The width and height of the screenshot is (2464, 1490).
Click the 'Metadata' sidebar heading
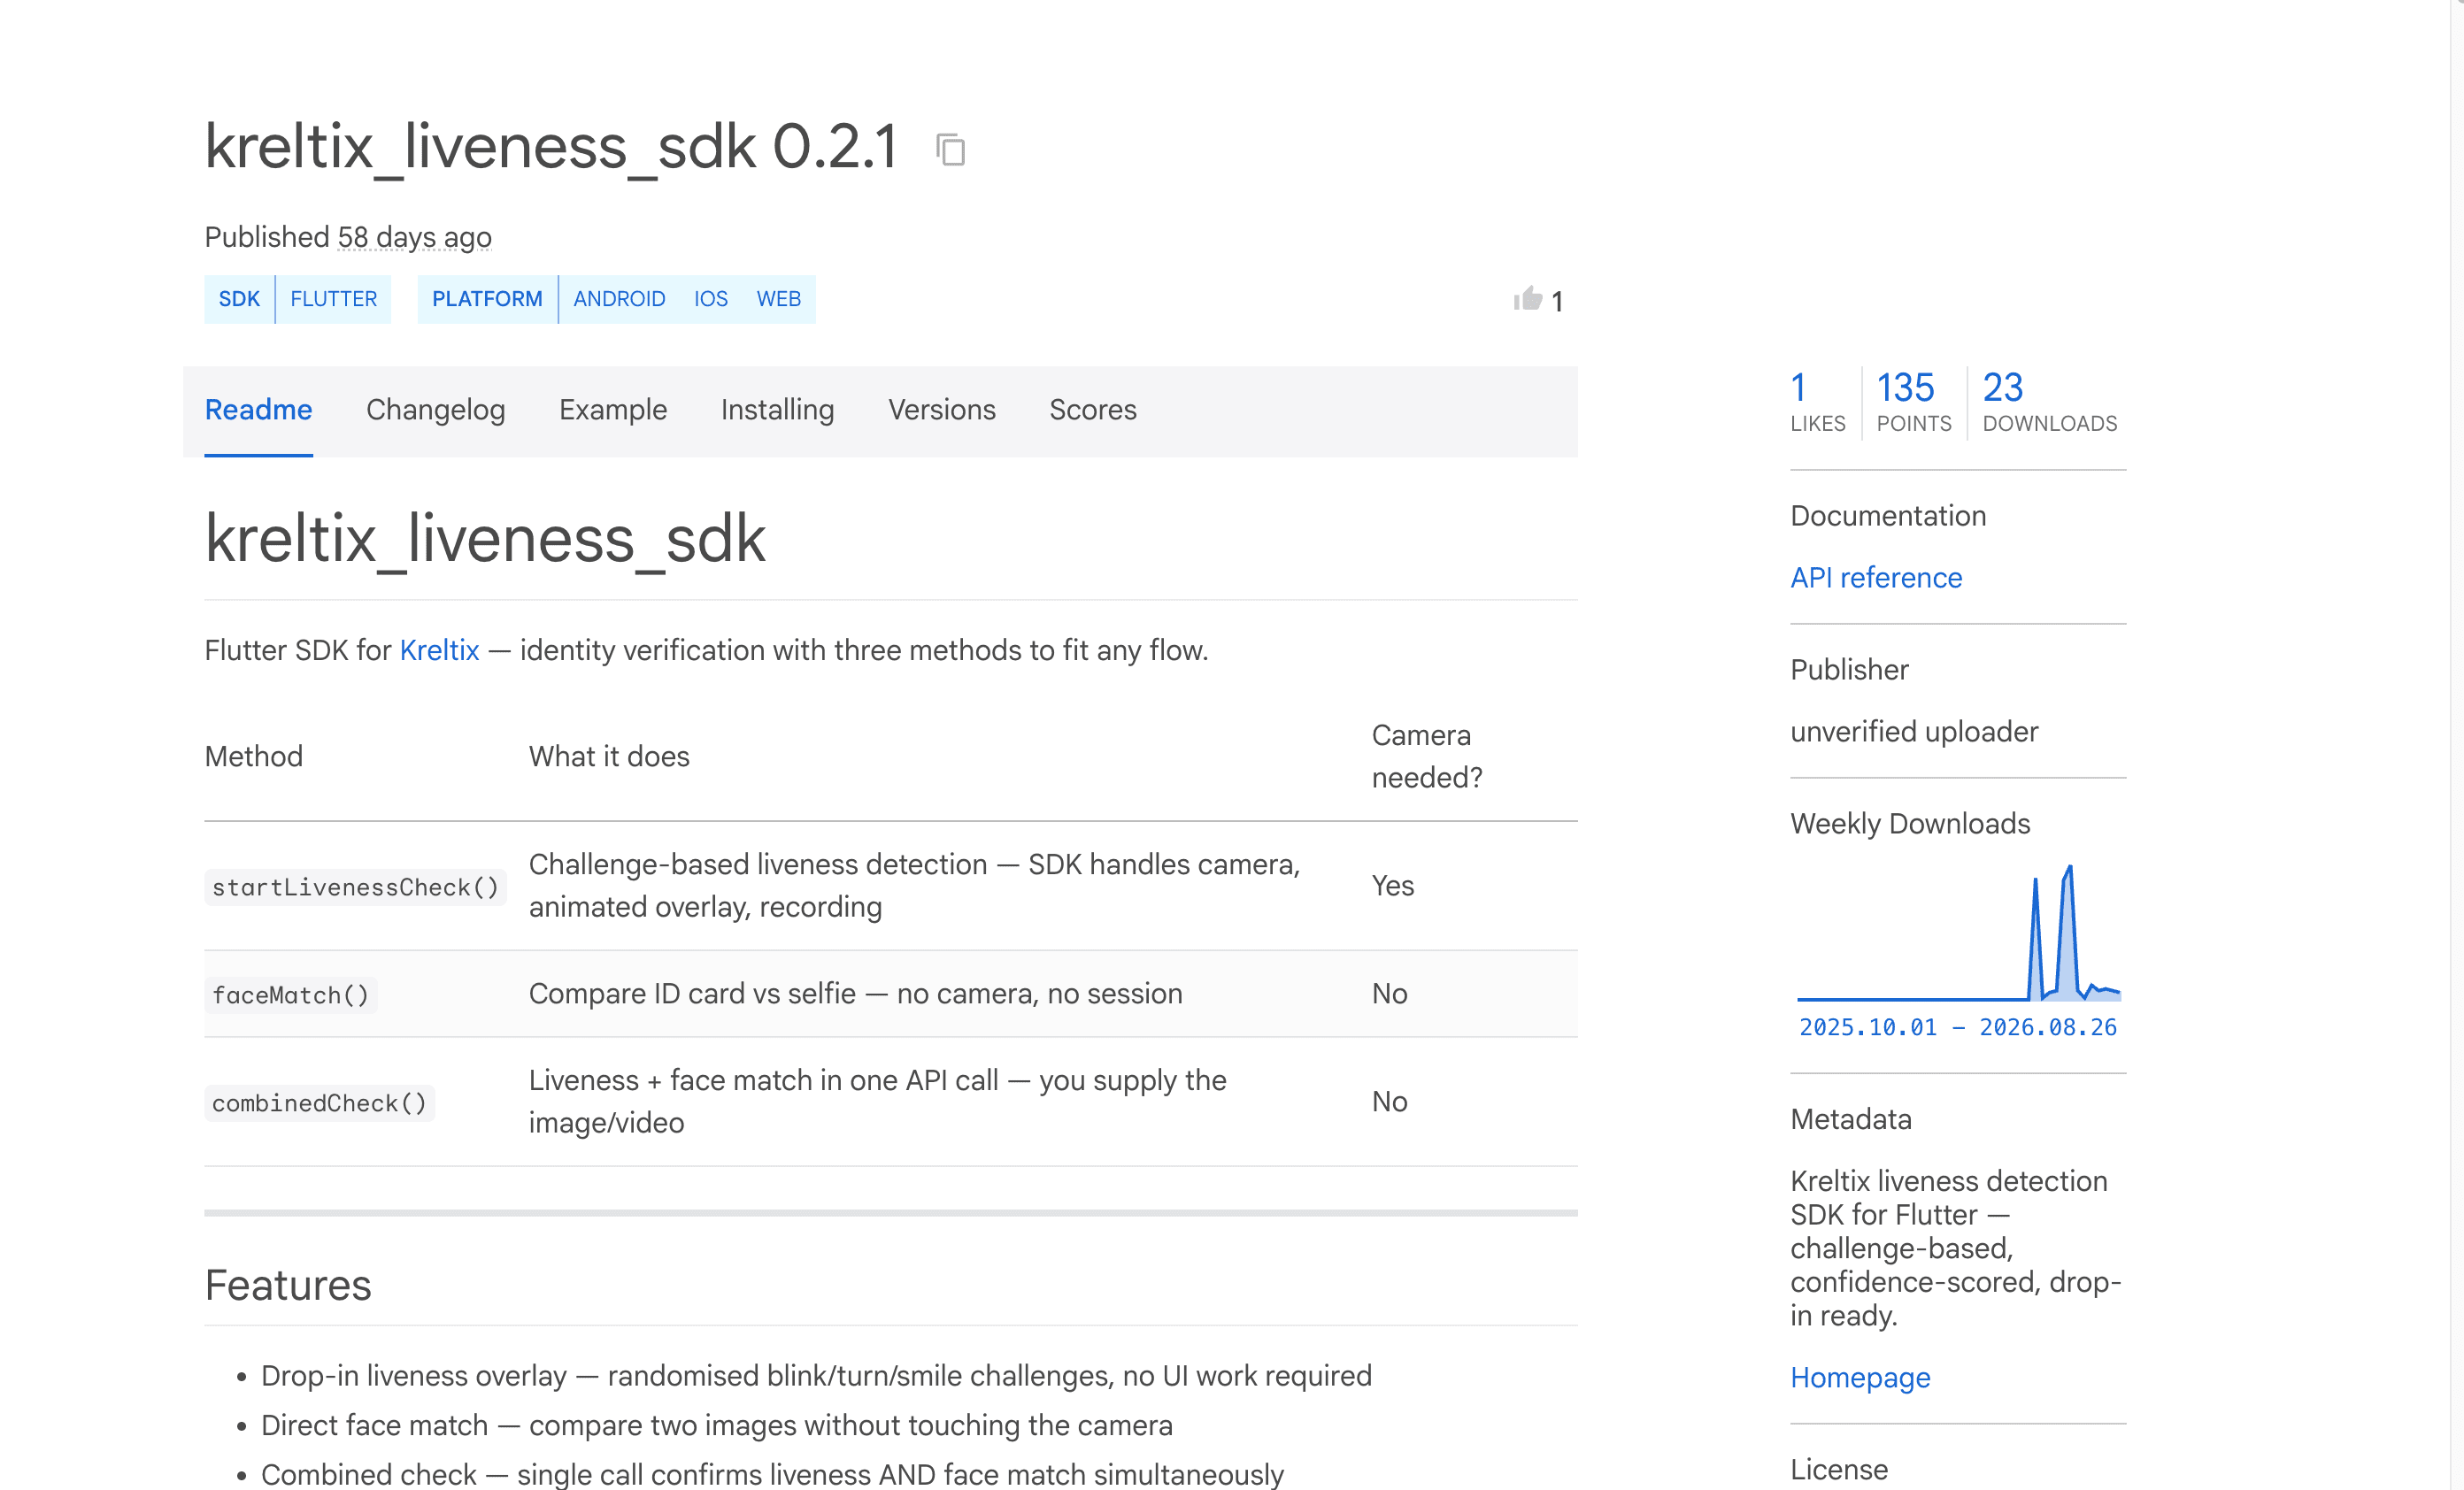coord(1851,1119)
